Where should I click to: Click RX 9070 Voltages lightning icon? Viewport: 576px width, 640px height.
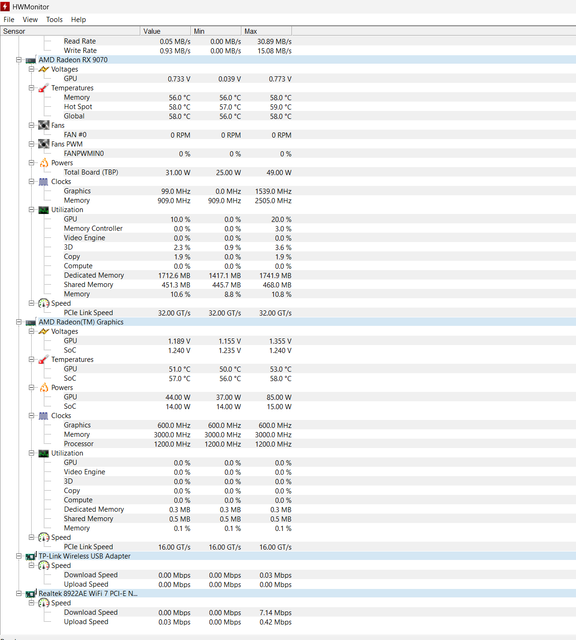point(43,69)
